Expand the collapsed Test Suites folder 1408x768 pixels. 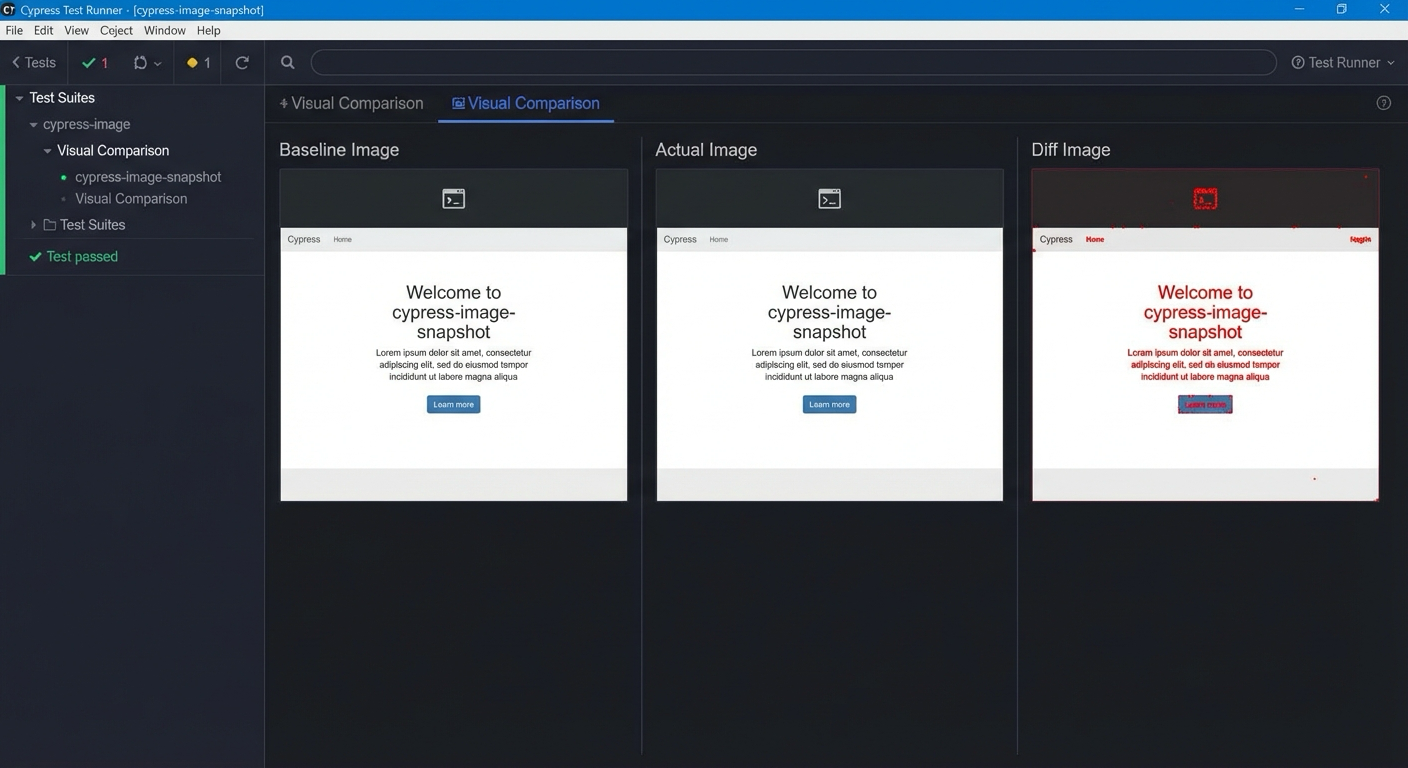[33, 224]
